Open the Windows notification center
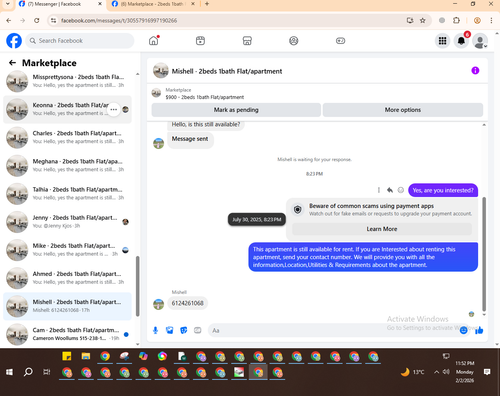Viewport: 500px width, 396px height. pyautogui.click(x=487, y=372)
